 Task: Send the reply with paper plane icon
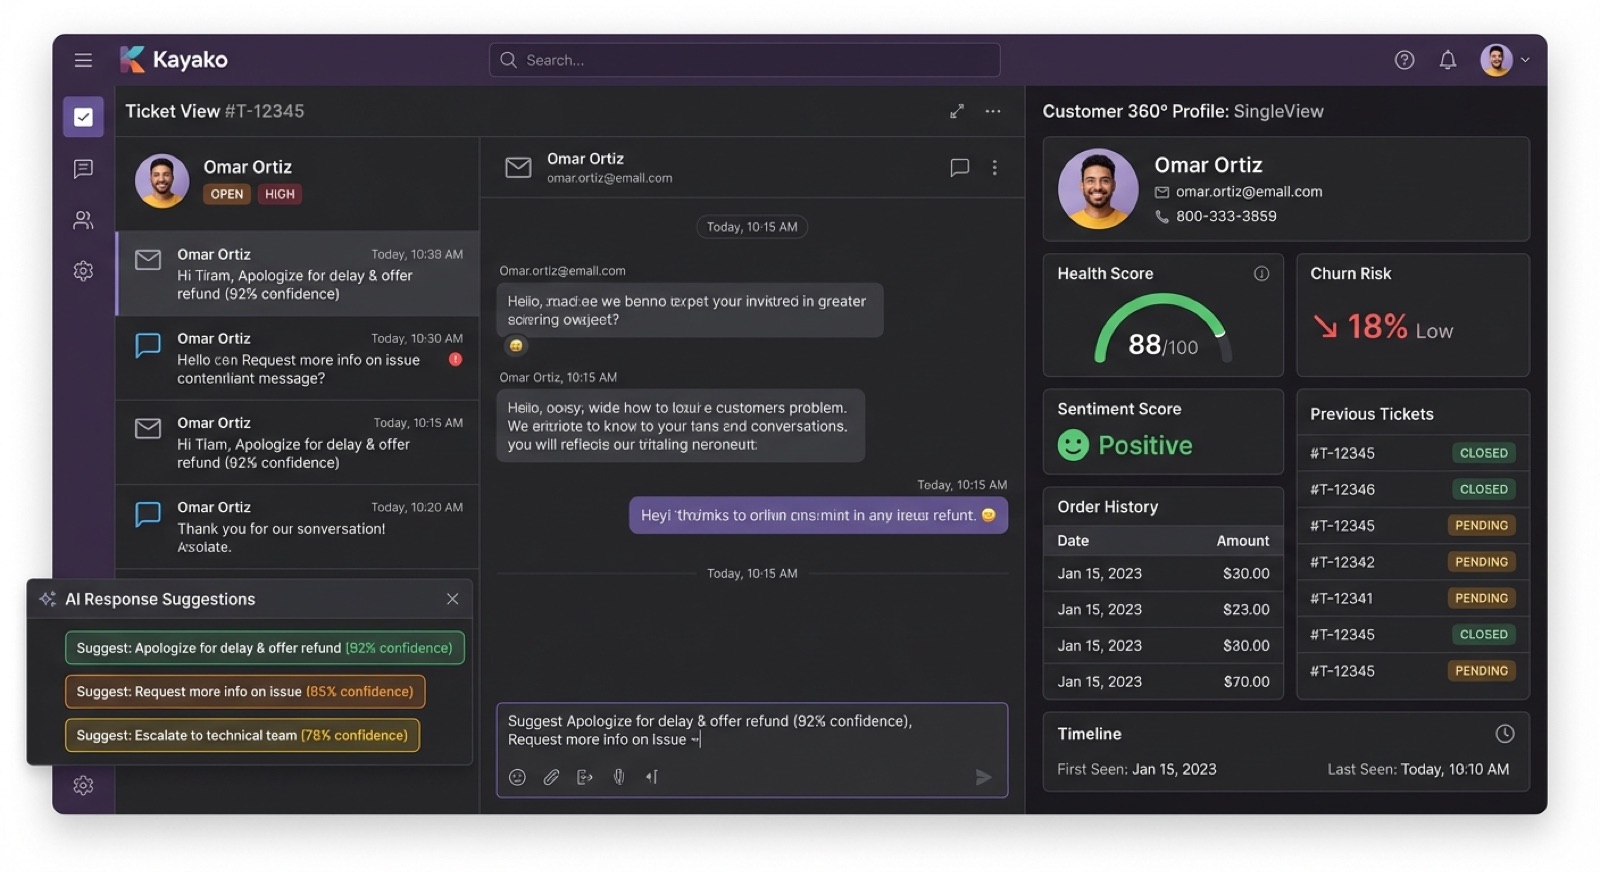click(x=983, y=777)
